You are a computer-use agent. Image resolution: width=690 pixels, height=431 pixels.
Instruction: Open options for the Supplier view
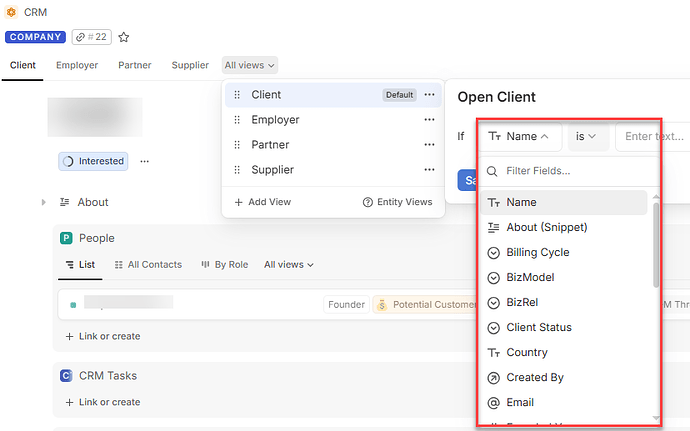429,170
